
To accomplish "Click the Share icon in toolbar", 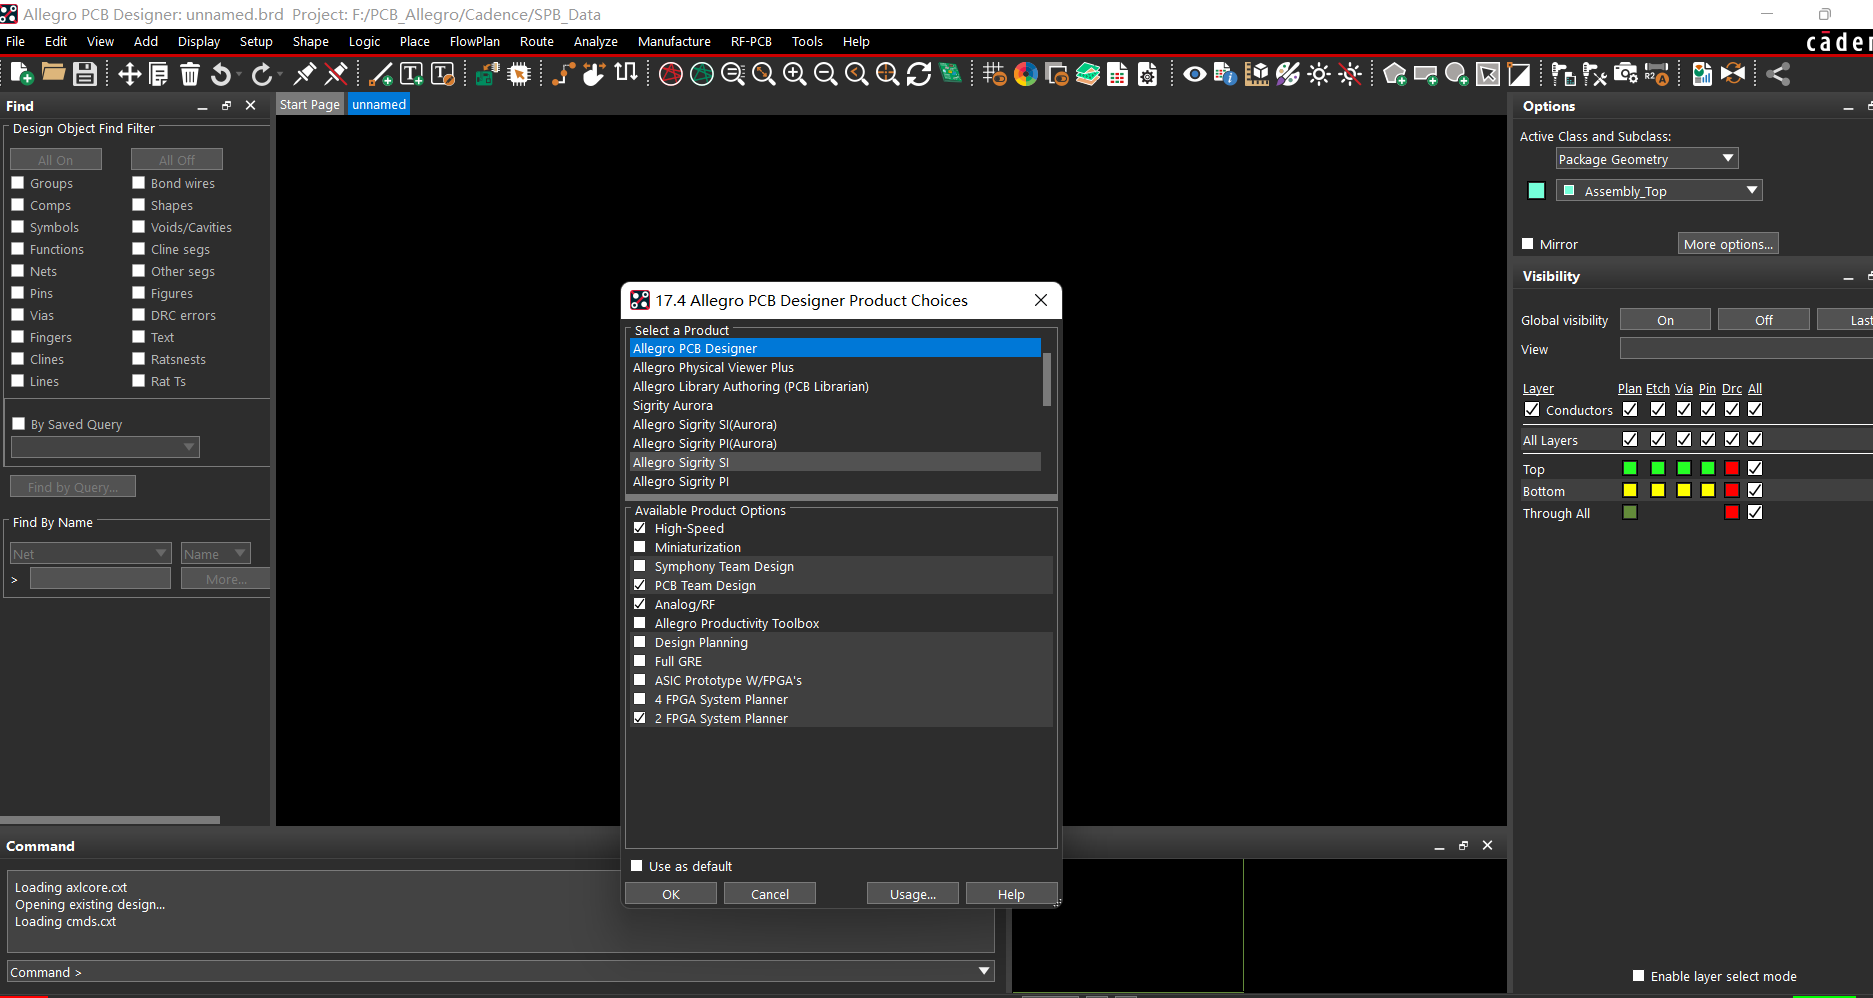I will (x=1778, y=74).
